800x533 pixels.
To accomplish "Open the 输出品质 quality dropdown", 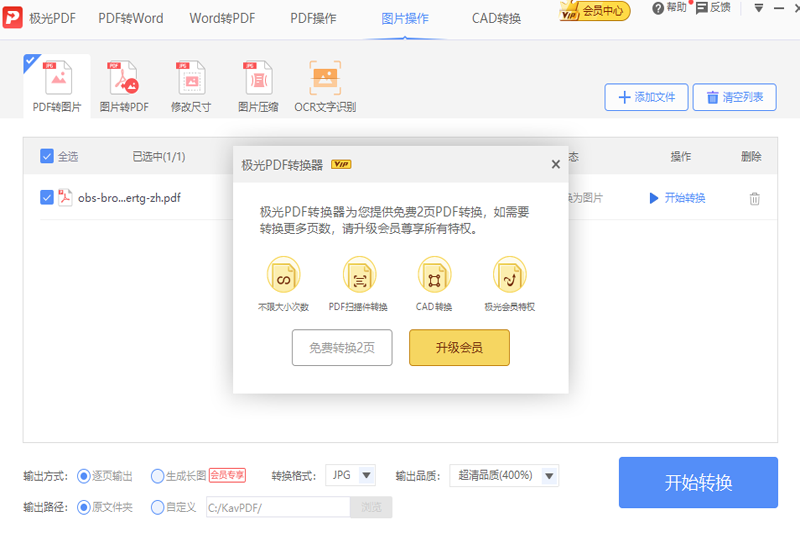I will (548, 475).
